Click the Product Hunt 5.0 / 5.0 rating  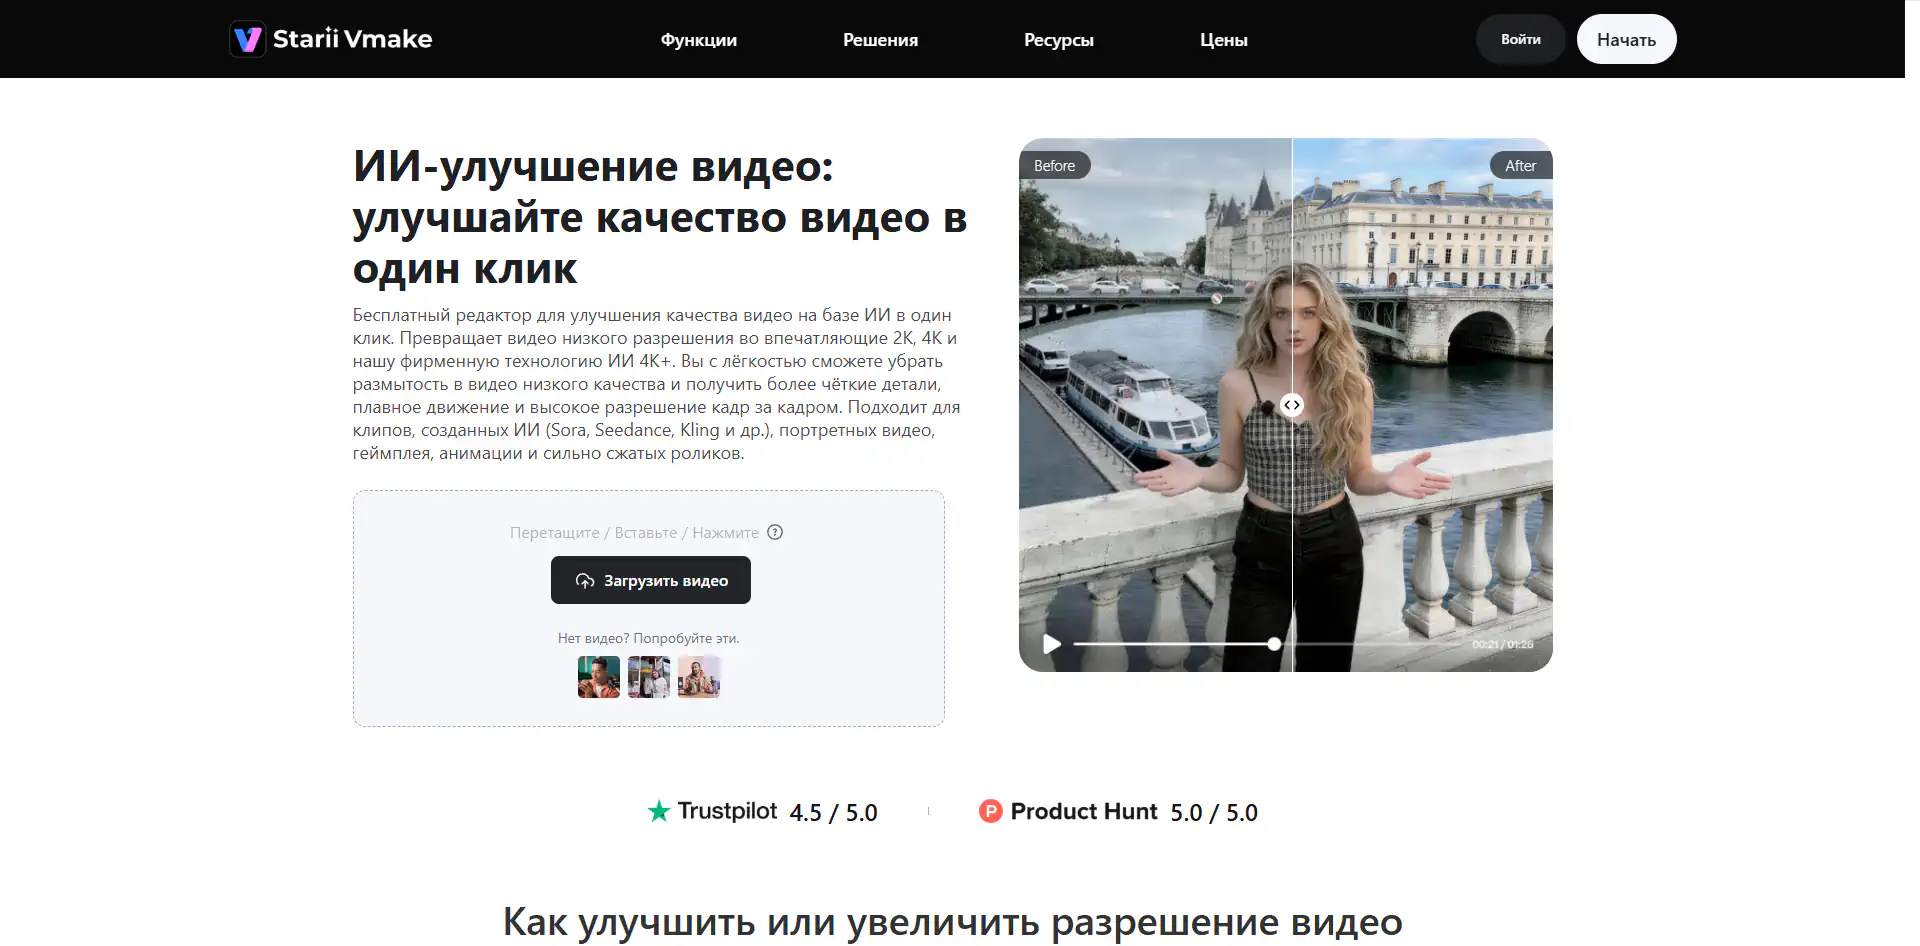tap(1214, 812)
